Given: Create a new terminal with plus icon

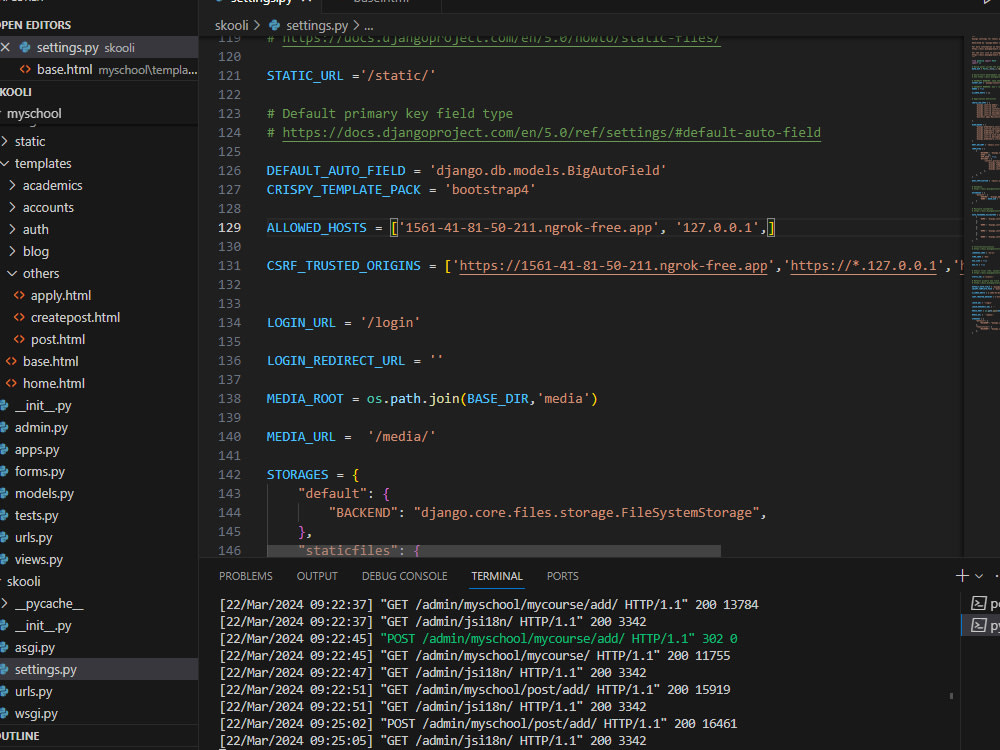Looking at the screenshot, I should [962, 576].
